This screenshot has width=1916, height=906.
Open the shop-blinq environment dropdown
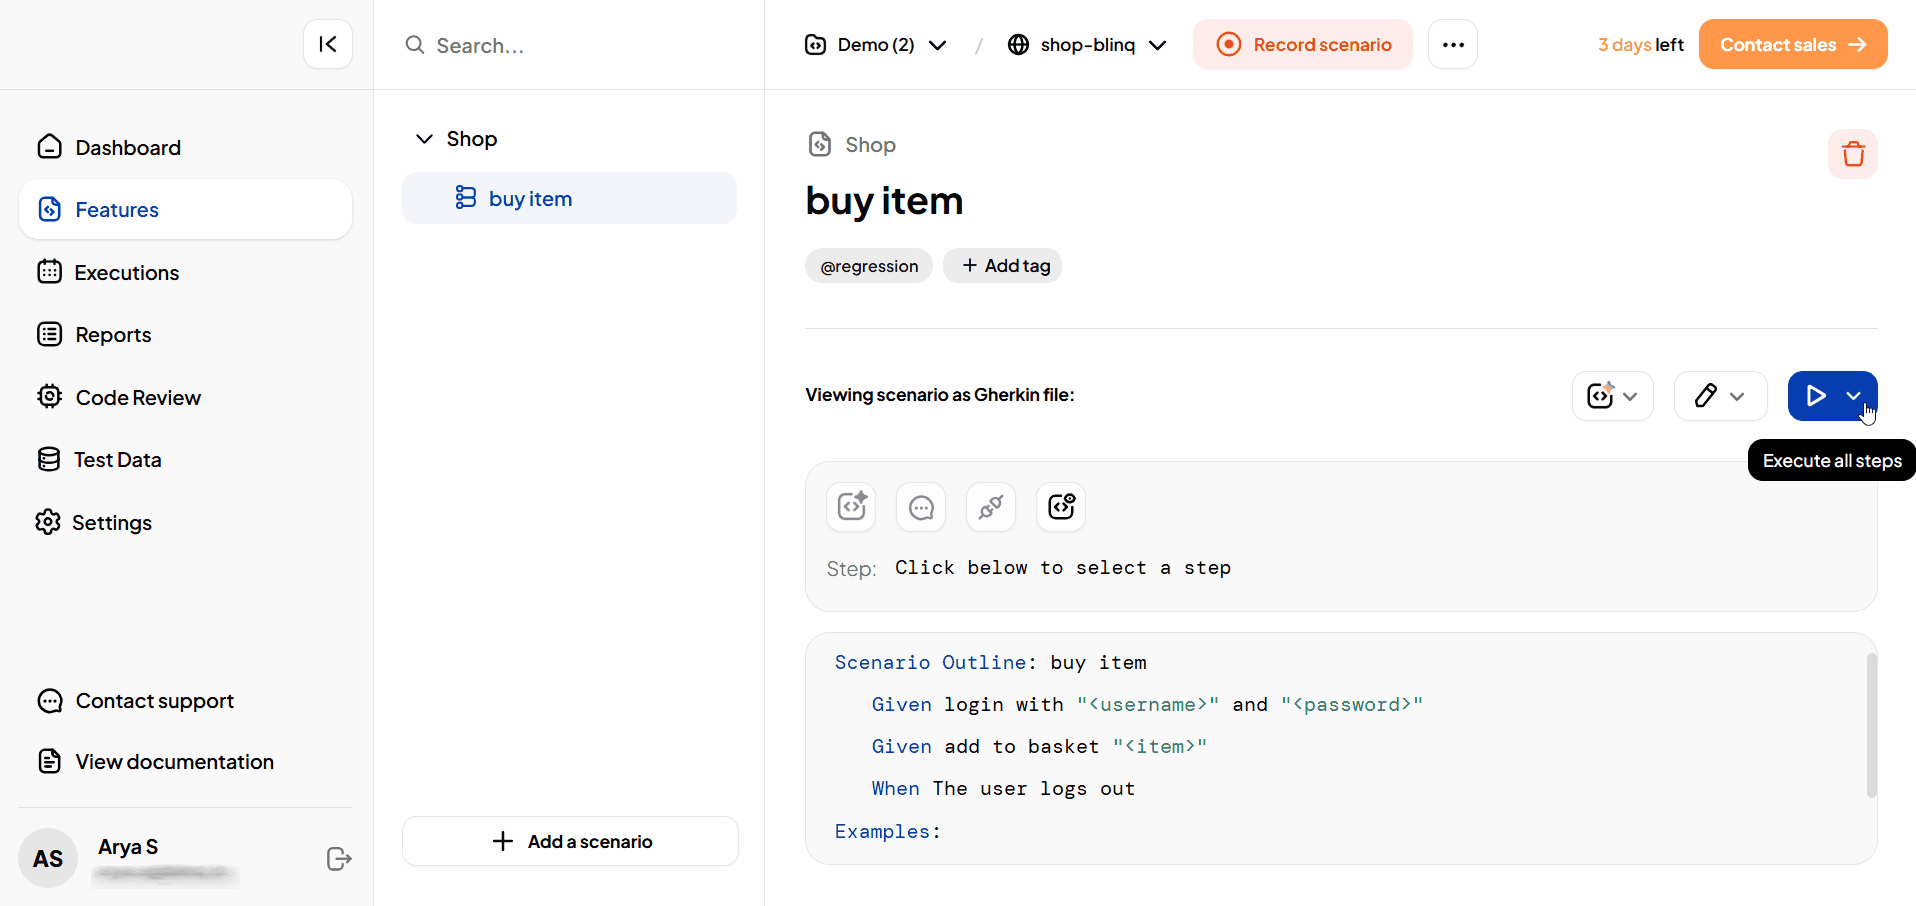pyautogui.click(x=1087, y=45)
